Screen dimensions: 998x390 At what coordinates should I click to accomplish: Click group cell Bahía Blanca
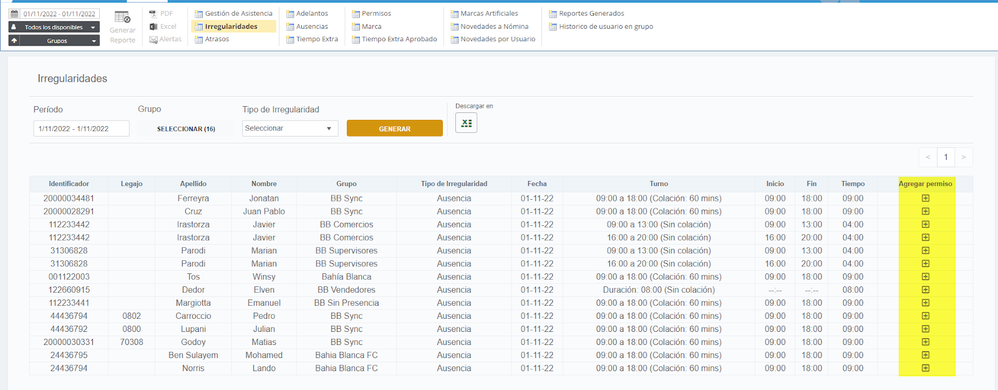346,277
